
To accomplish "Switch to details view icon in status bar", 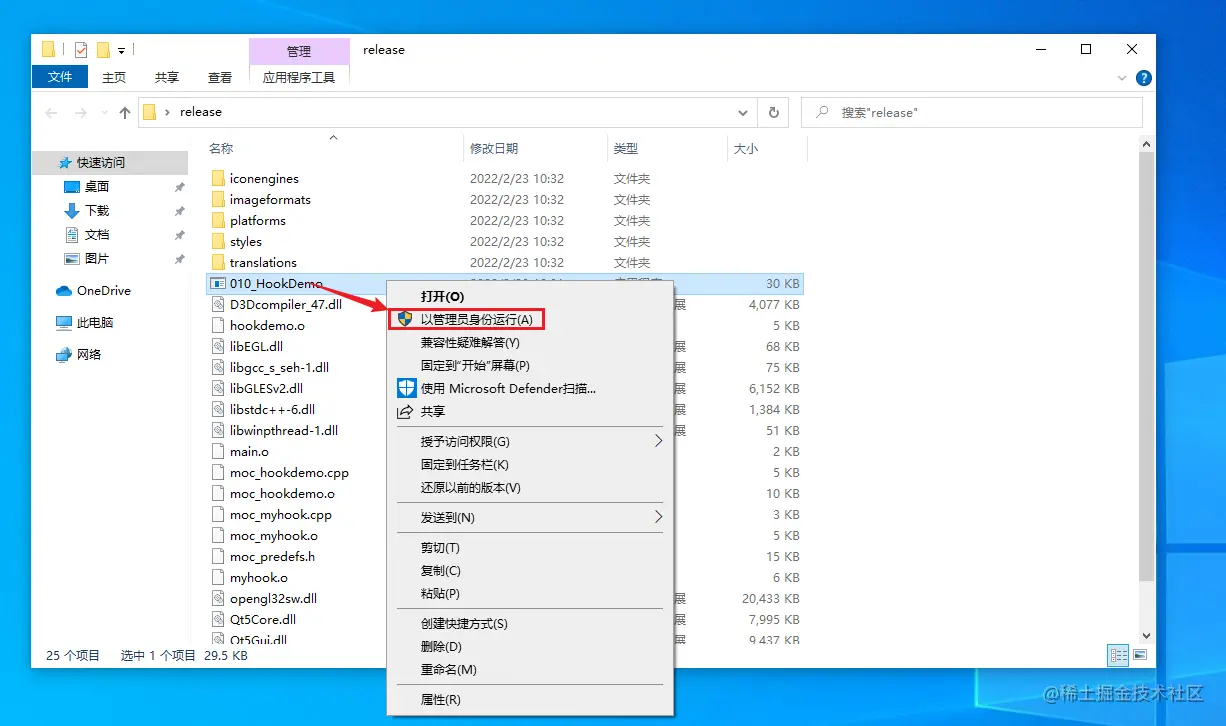I will pos(1118,656).
